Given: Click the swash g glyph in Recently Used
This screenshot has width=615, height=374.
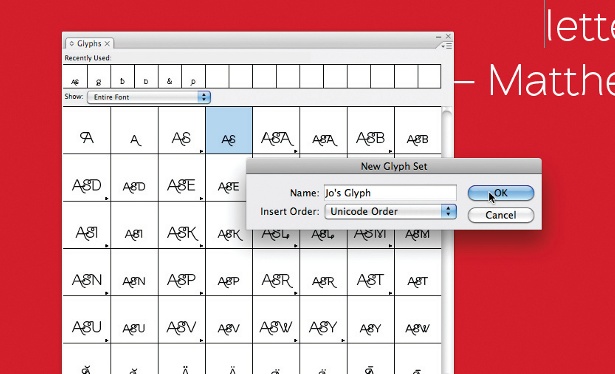Looking at the screenshot, I should coord(99,77).
